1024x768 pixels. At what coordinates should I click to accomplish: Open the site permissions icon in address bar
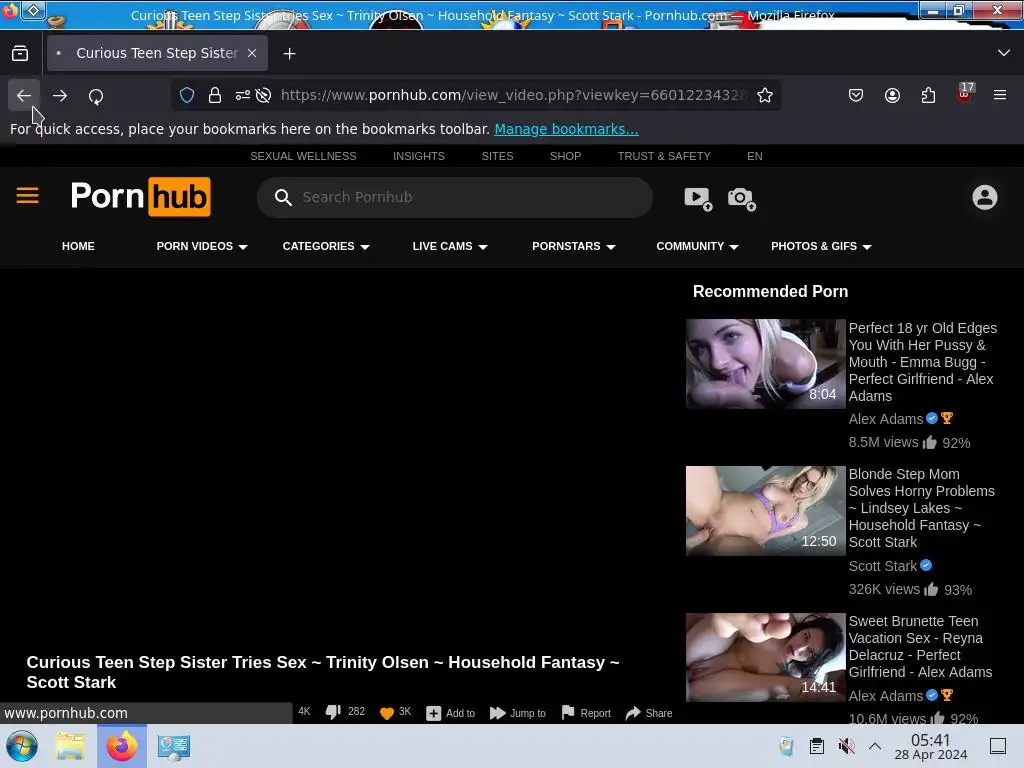pyautogui.click(x=242, y=95)
